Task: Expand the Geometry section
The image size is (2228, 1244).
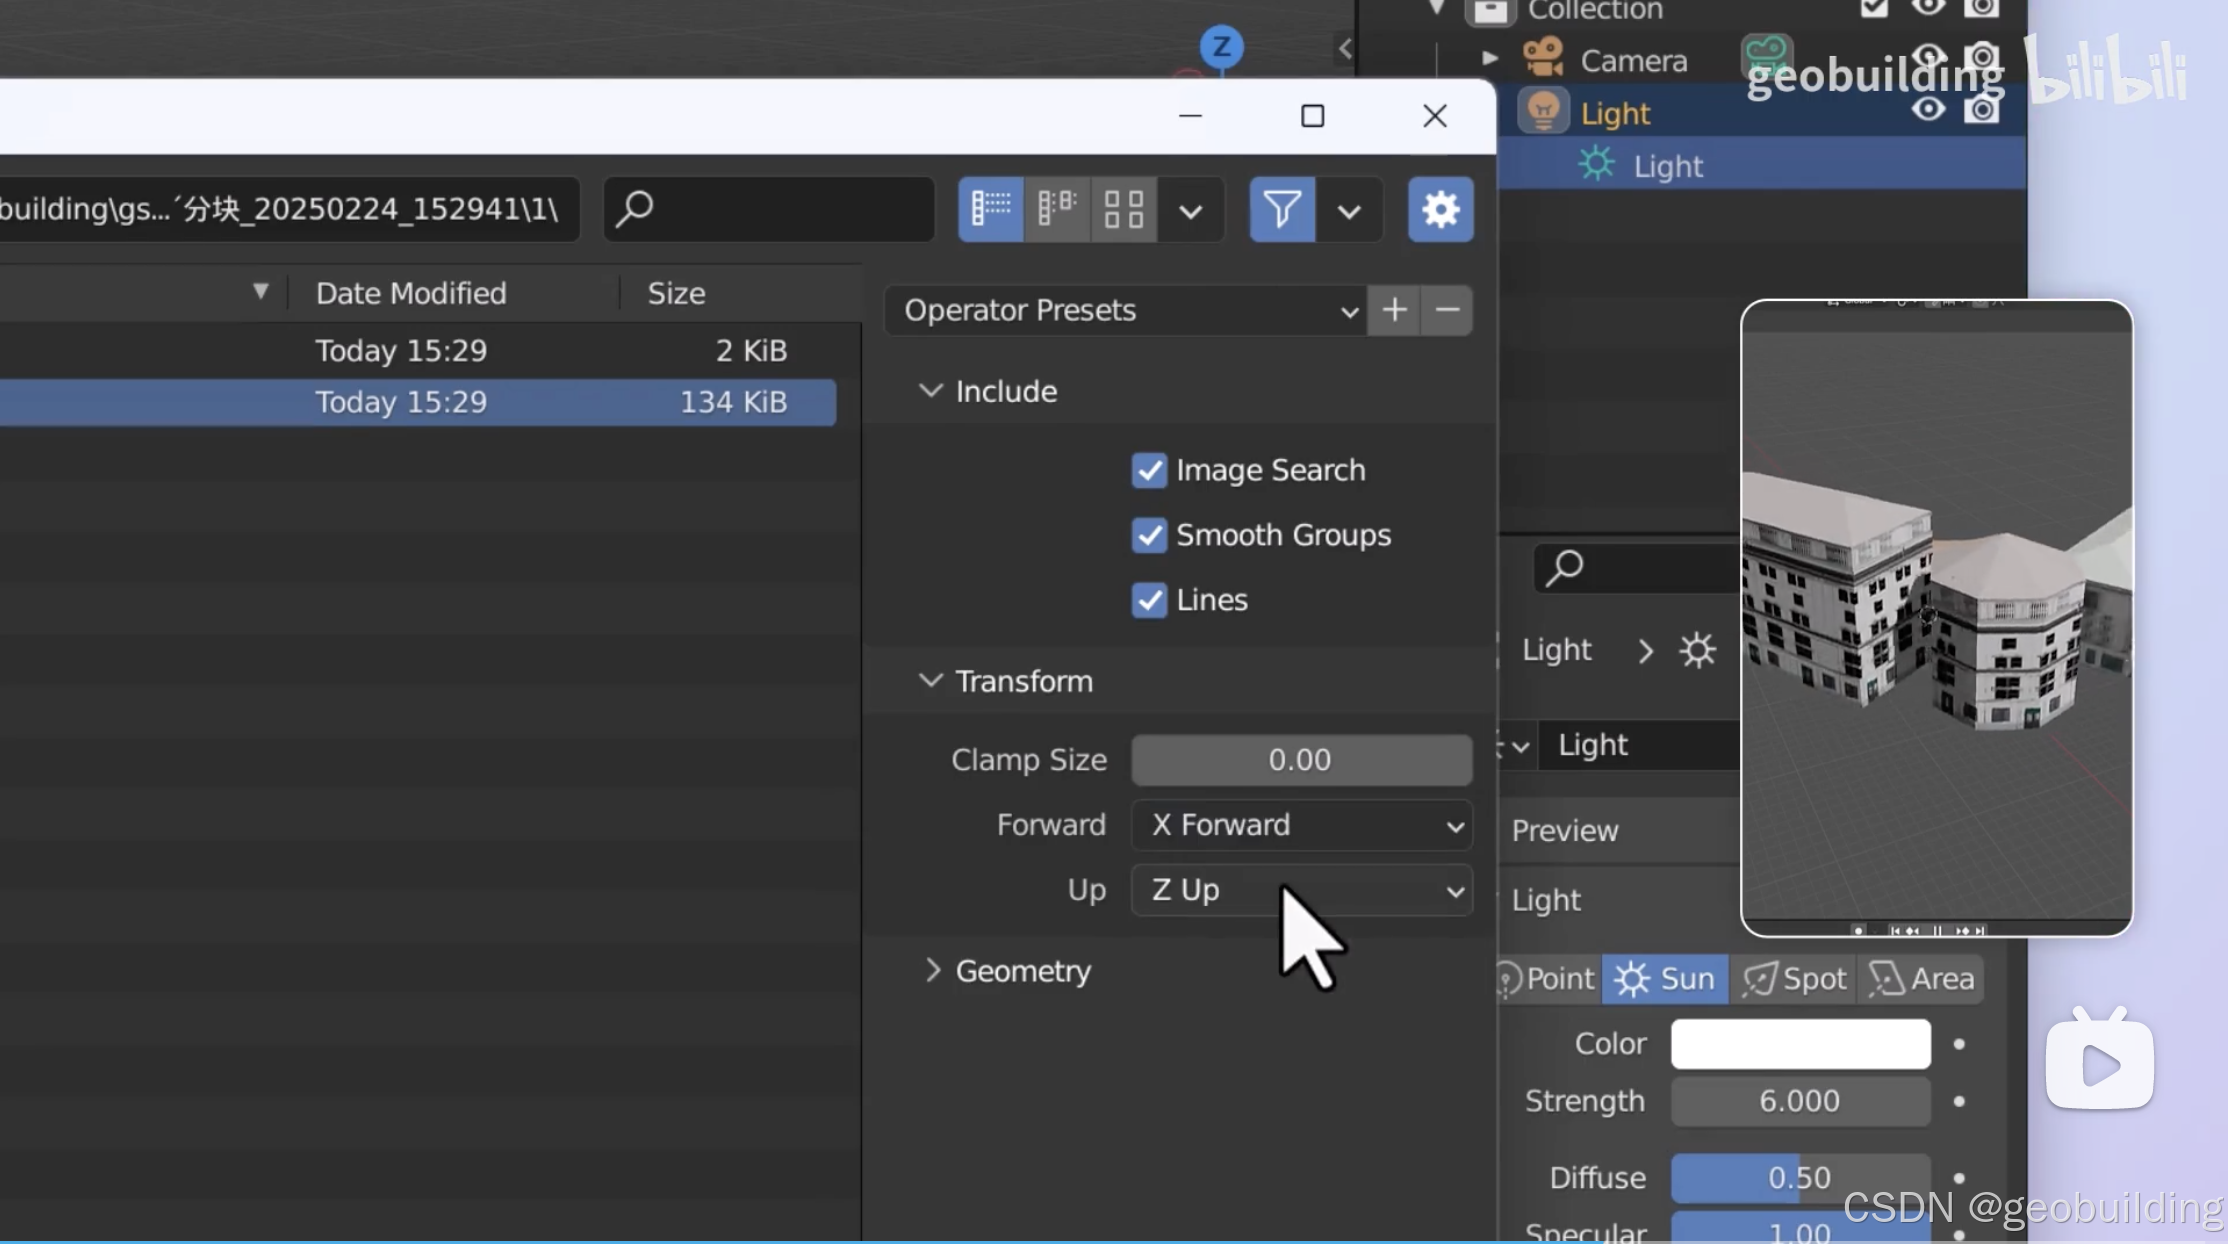Action: coord(1022,971)
